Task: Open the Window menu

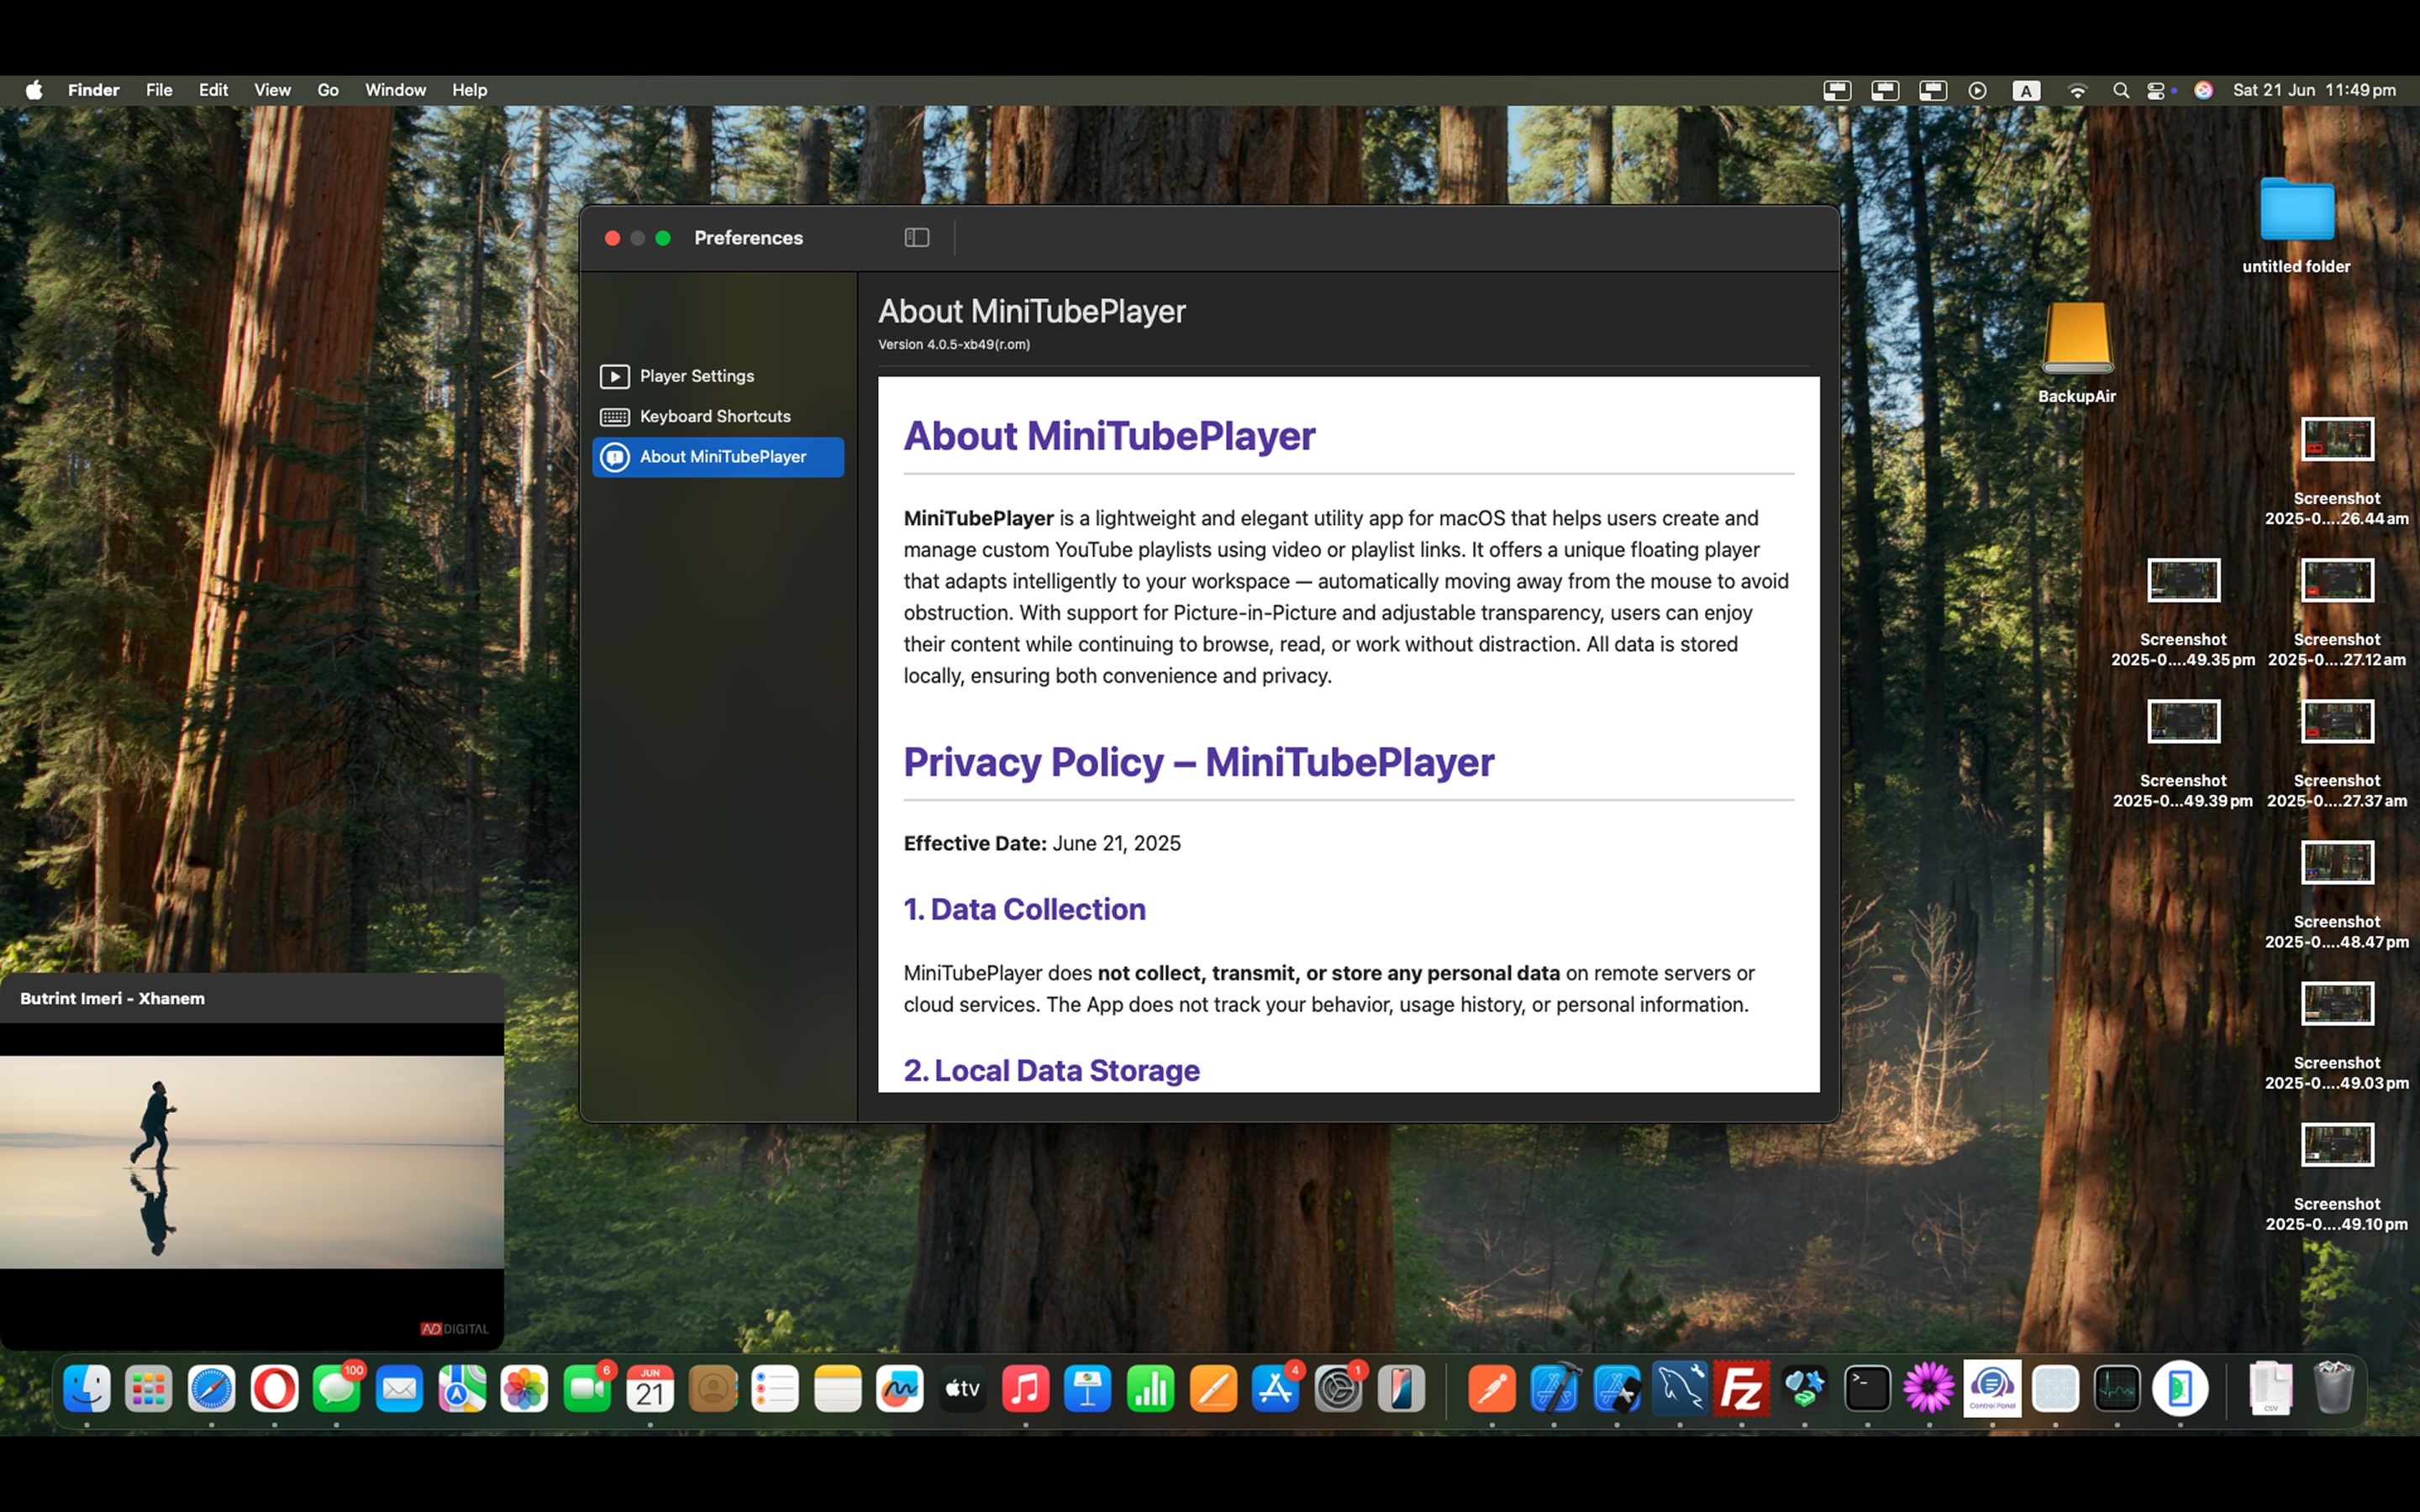Action: [x=395, y=90]
